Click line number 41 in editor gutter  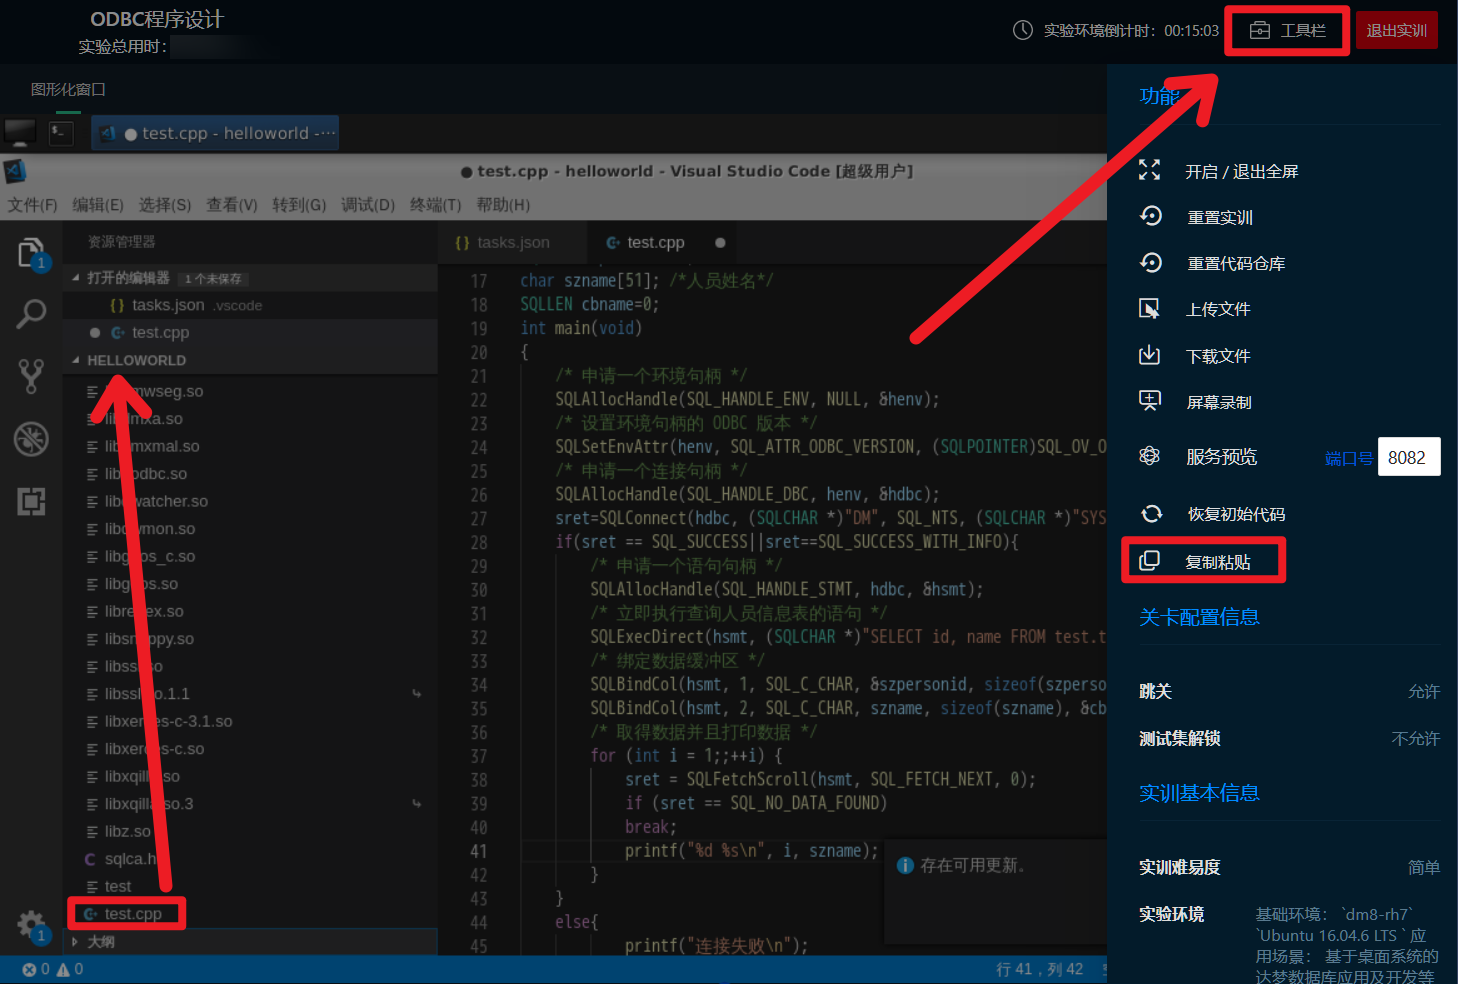point(479,851)
